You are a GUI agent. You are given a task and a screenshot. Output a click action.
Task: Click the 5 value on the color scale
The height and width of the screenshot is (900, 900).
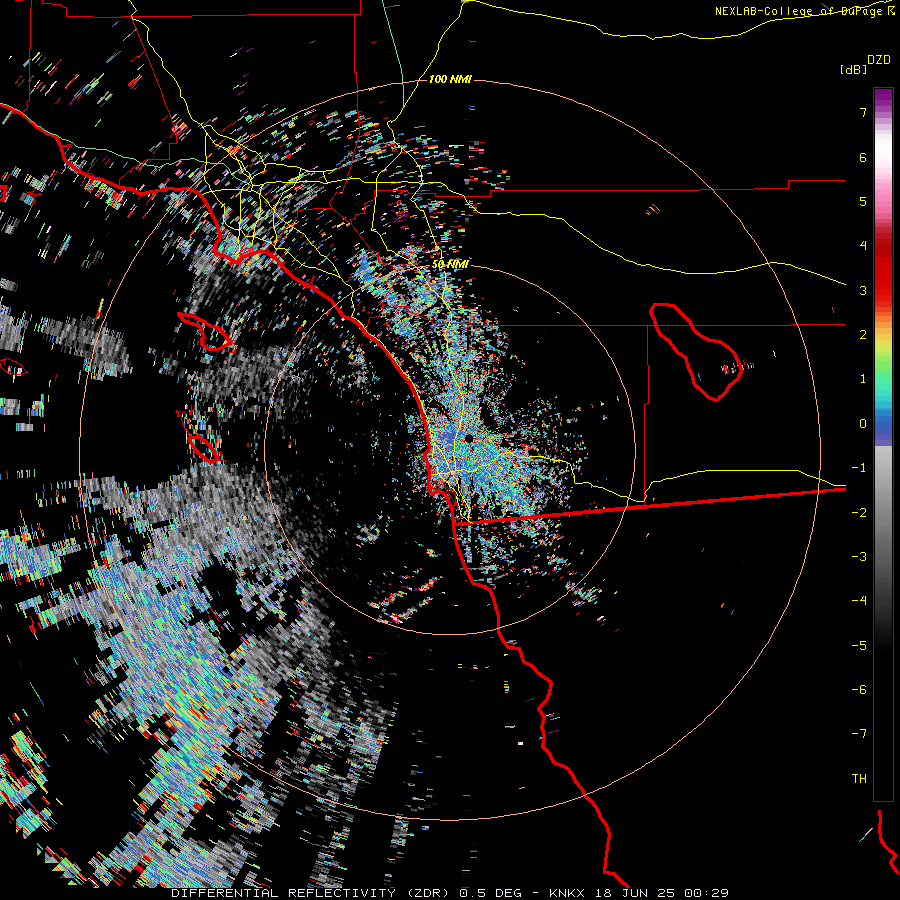coord(863,201)
